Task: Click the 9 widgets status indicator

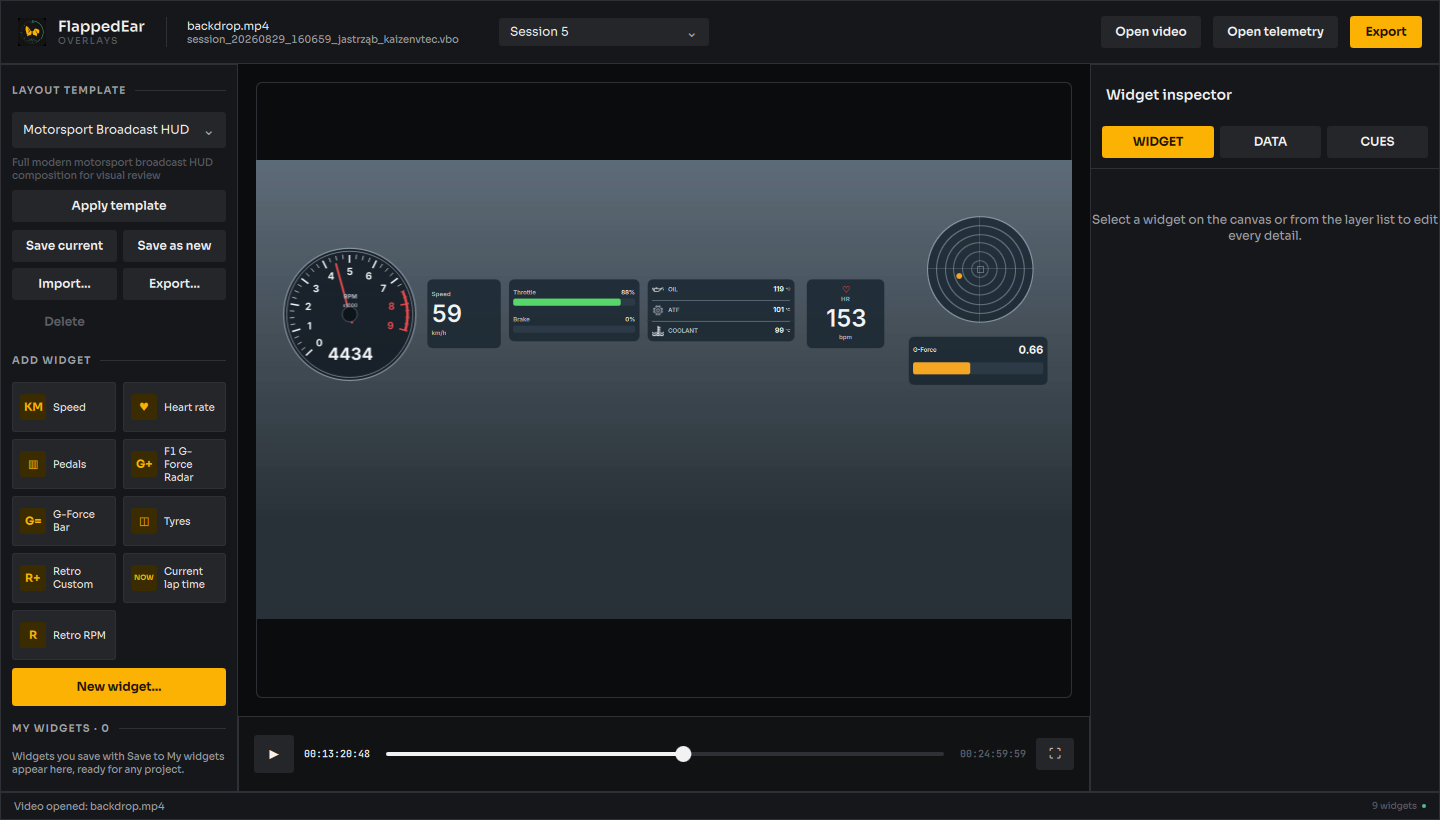Action: pyautogui.click(x=1399, y=806)
